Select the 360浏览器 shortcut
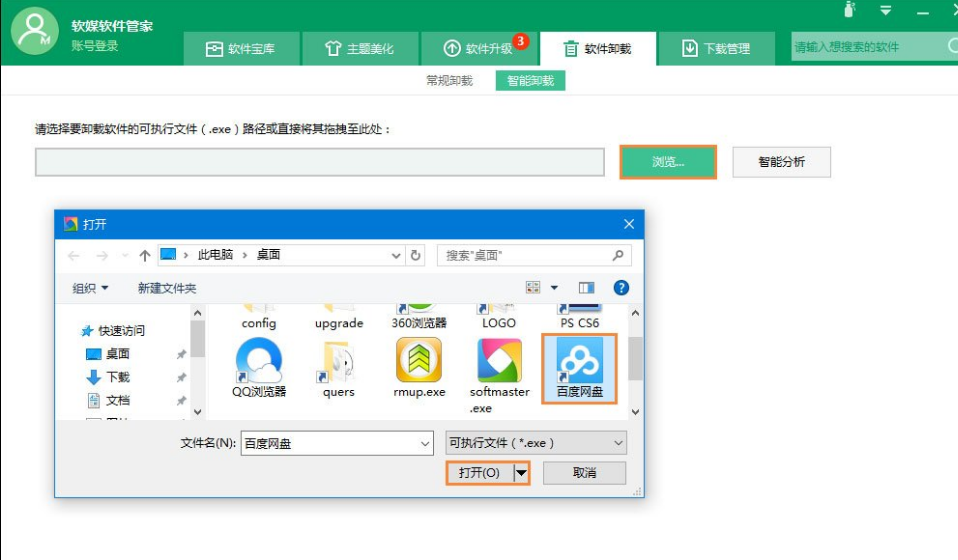This screenshot has width=958, height=560. [419, 317]
